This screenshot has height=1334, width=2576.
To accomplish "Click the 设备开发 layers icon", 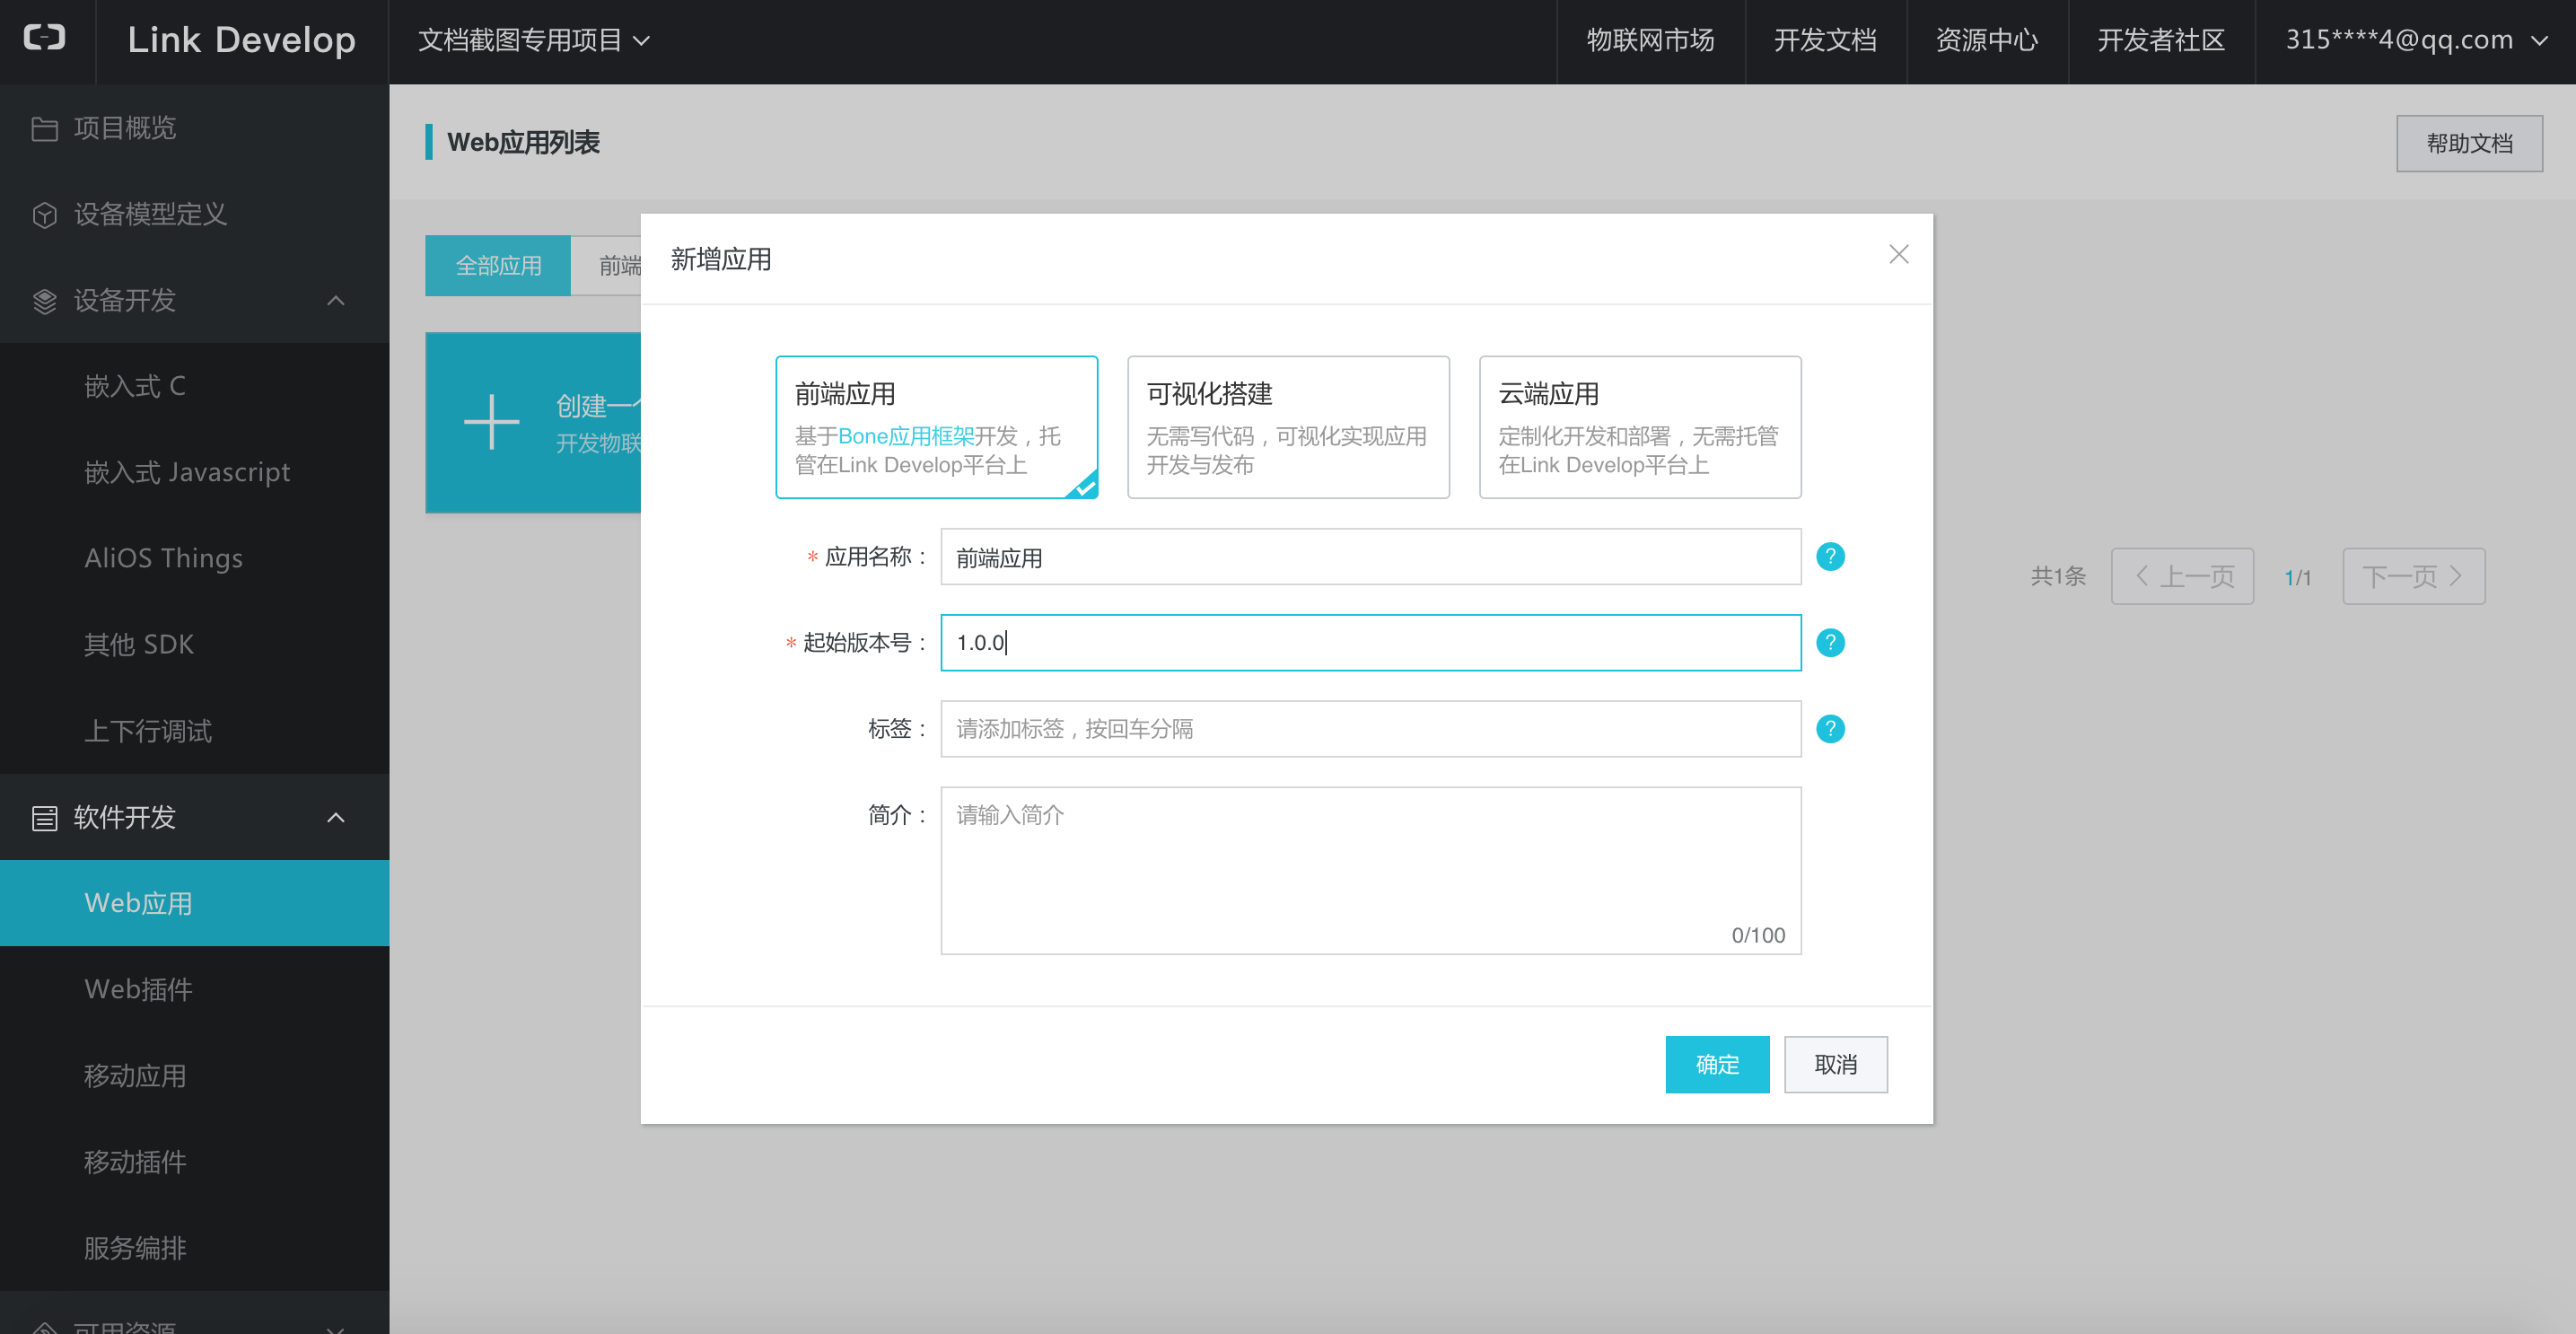I will 44,301.
